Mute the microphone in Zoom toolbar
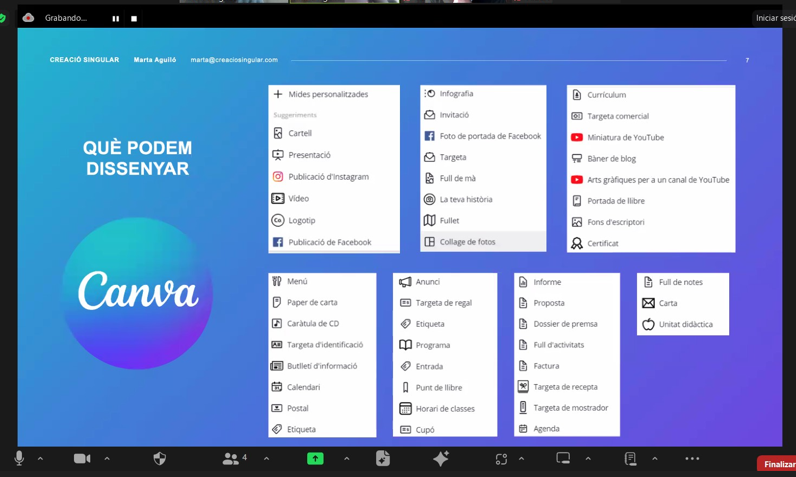 tap(19, 458)
